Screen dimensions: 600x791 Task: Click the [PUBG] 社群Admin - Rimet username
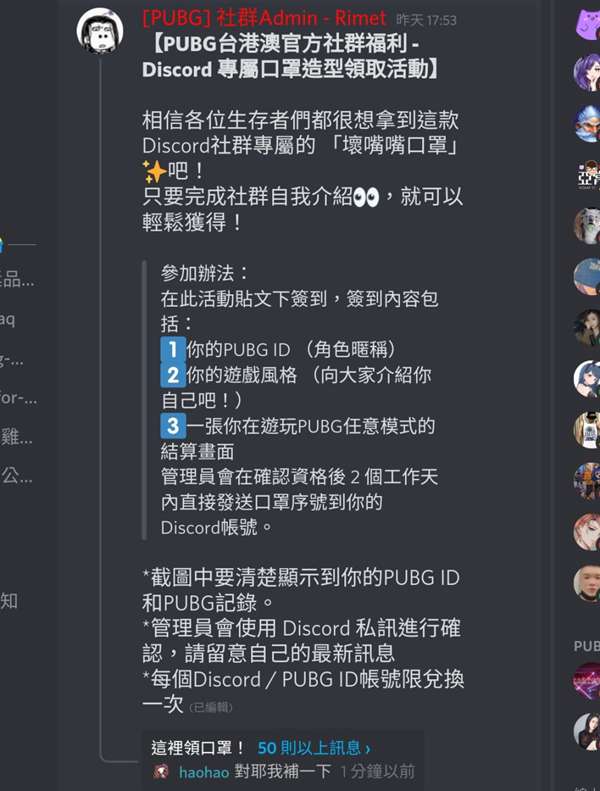pos(264,19)
